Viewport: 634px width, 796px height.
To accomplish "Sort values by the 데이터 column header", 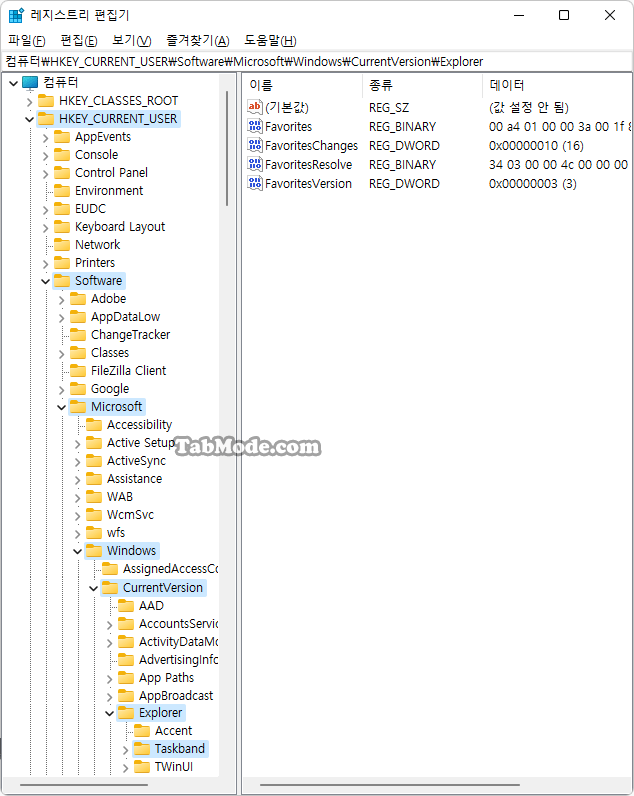I will tap(556, 85).
